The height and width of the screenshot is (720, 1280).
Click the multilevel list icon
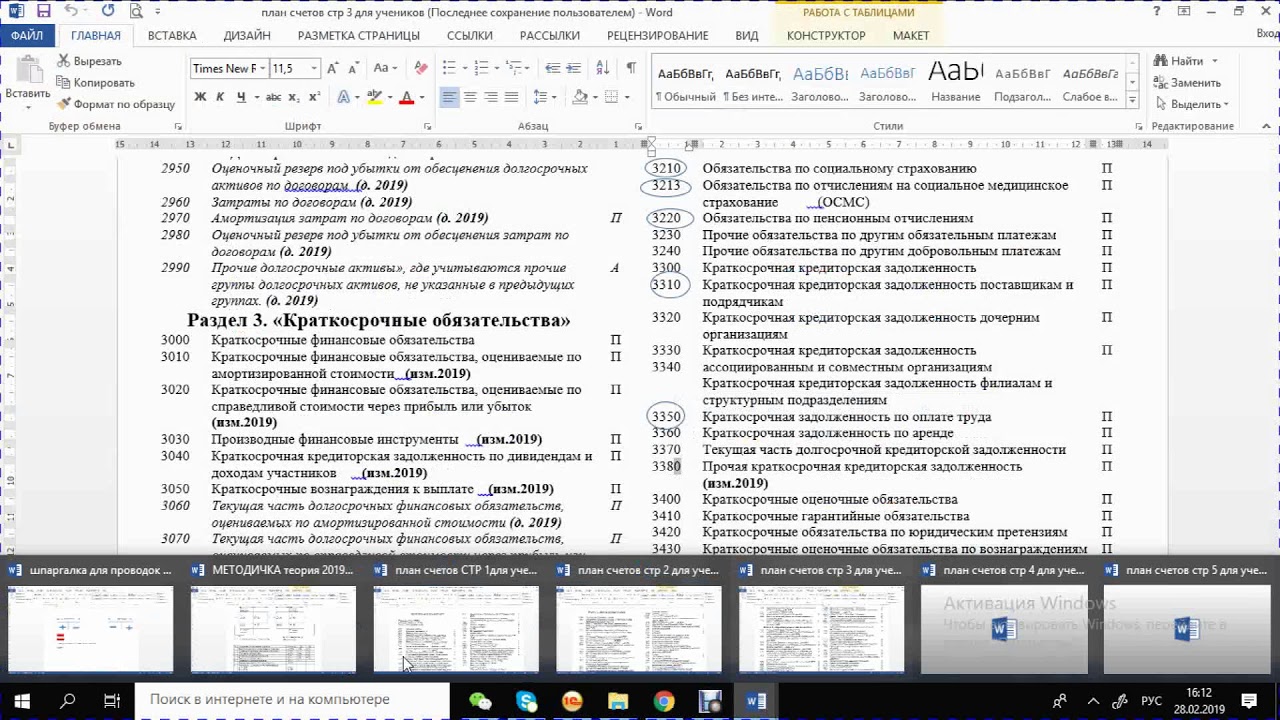tap(515, 68)
